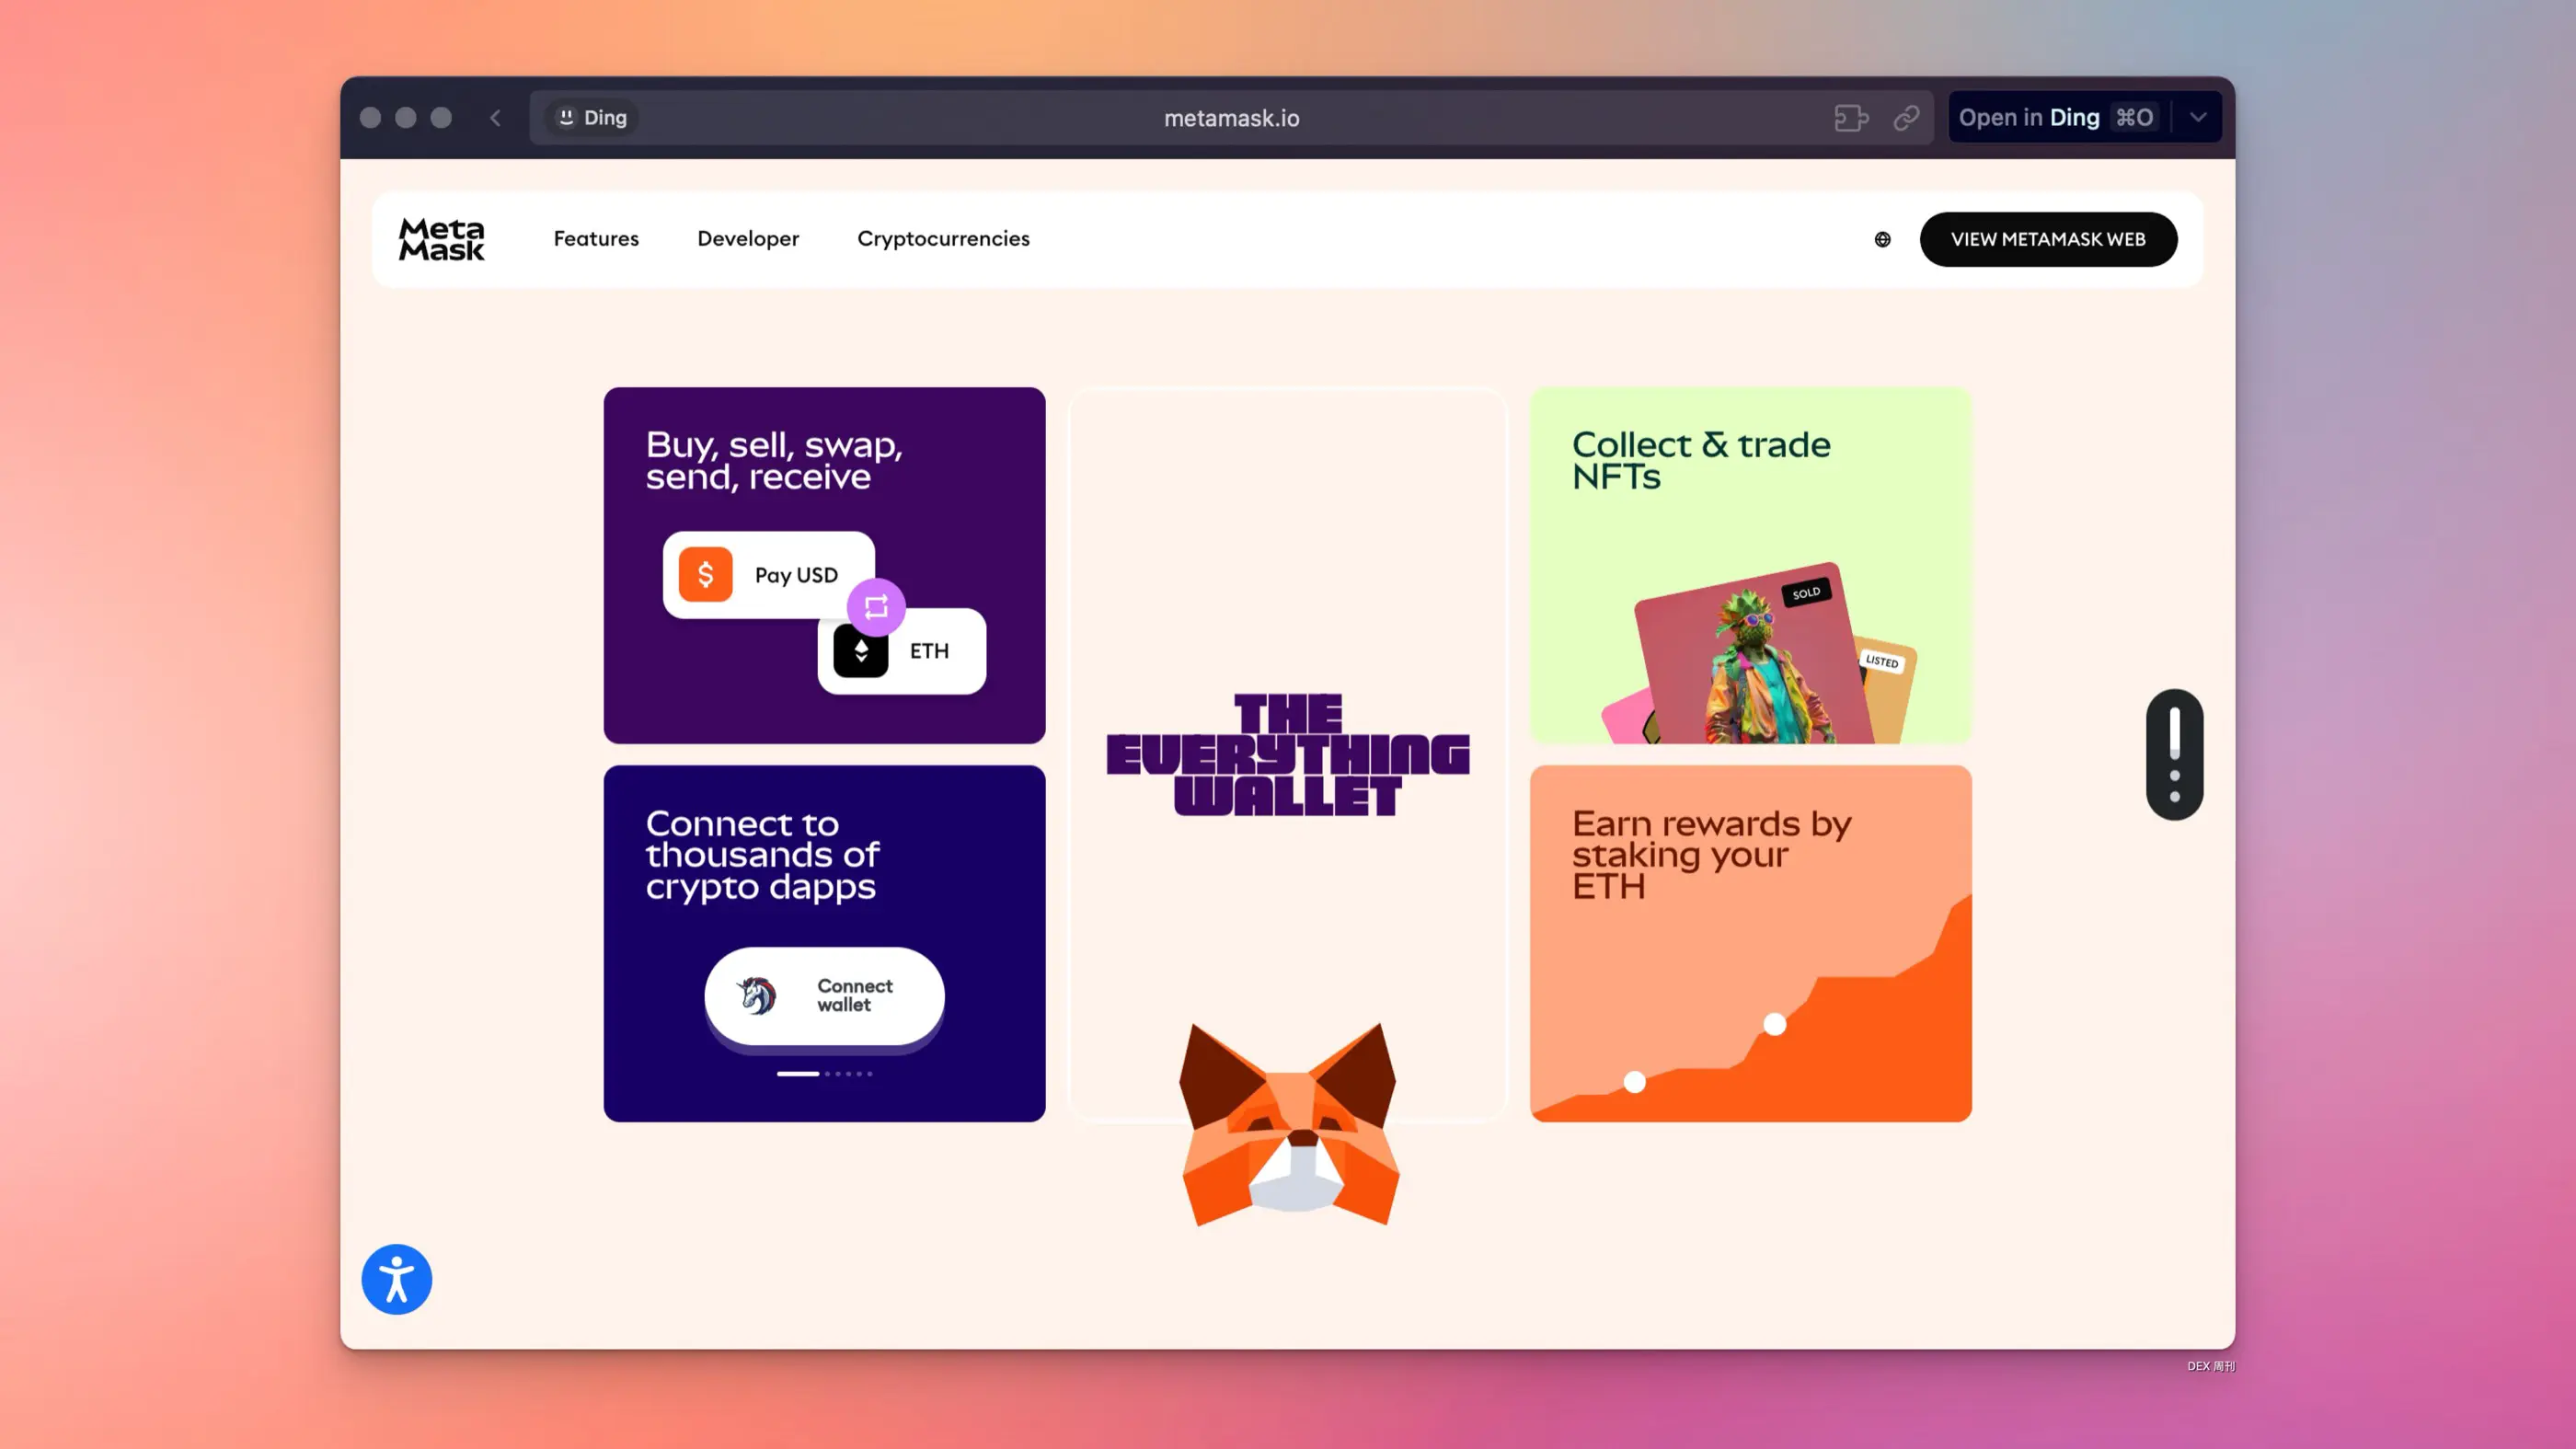The width and height of the screenshot is (2576, 1449).
Task: Open the language globe icon
Action: 1882,239
